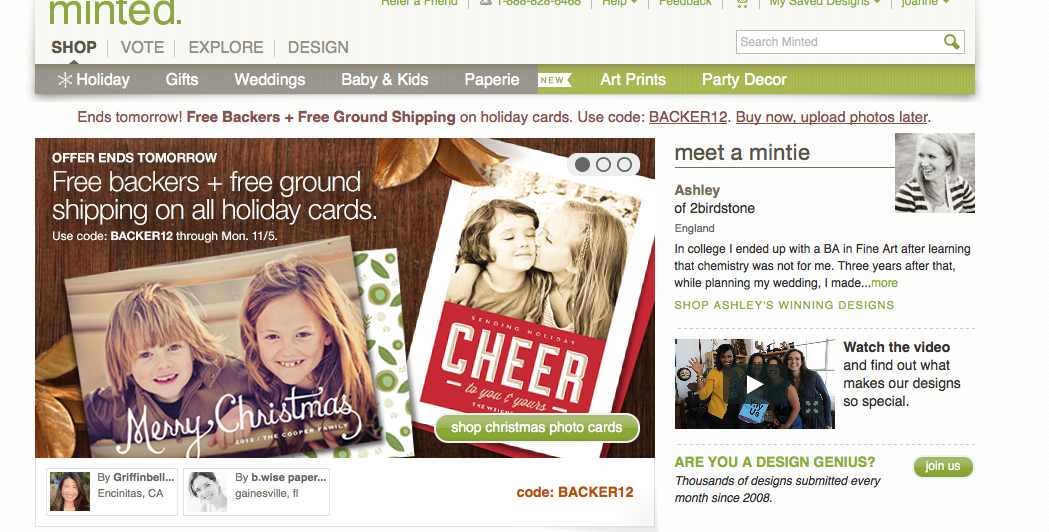Click the minted logo
The width and height of the screenshot is (1049, 532).
point(115,11)
